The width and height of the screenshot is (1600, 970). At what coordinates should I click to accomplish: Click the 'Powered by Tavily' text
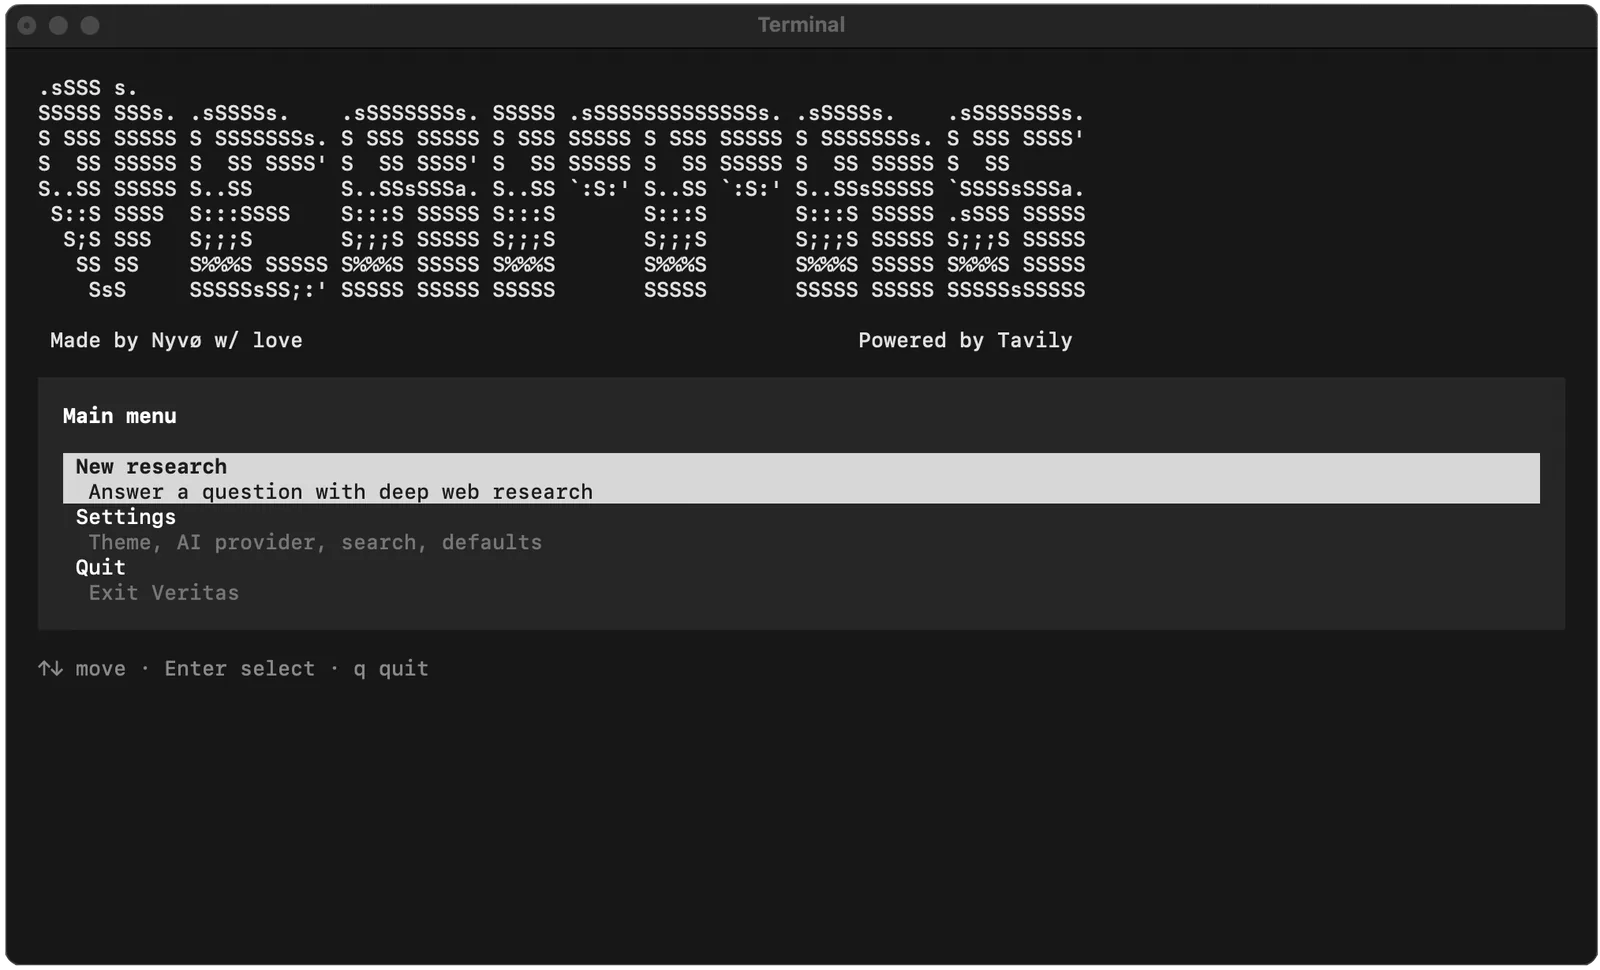pyautogui.click(x=965, y=340)
